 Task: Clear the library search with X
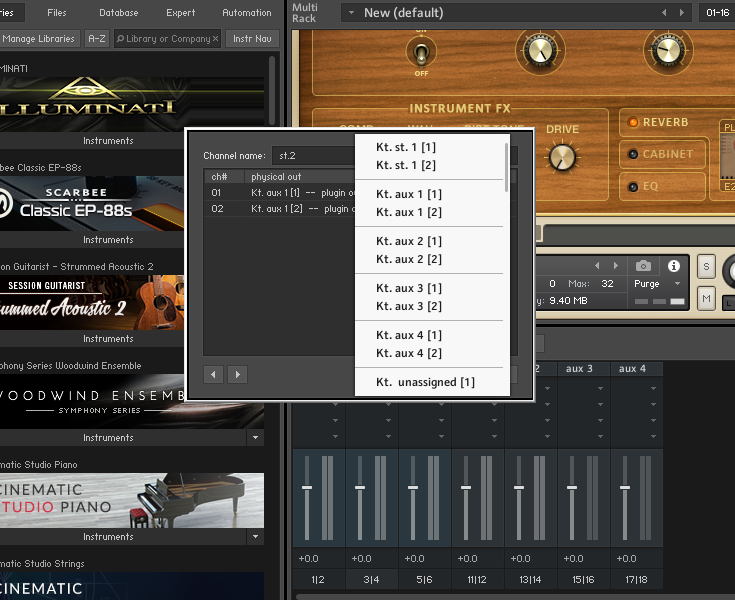[x=216, y=38]
